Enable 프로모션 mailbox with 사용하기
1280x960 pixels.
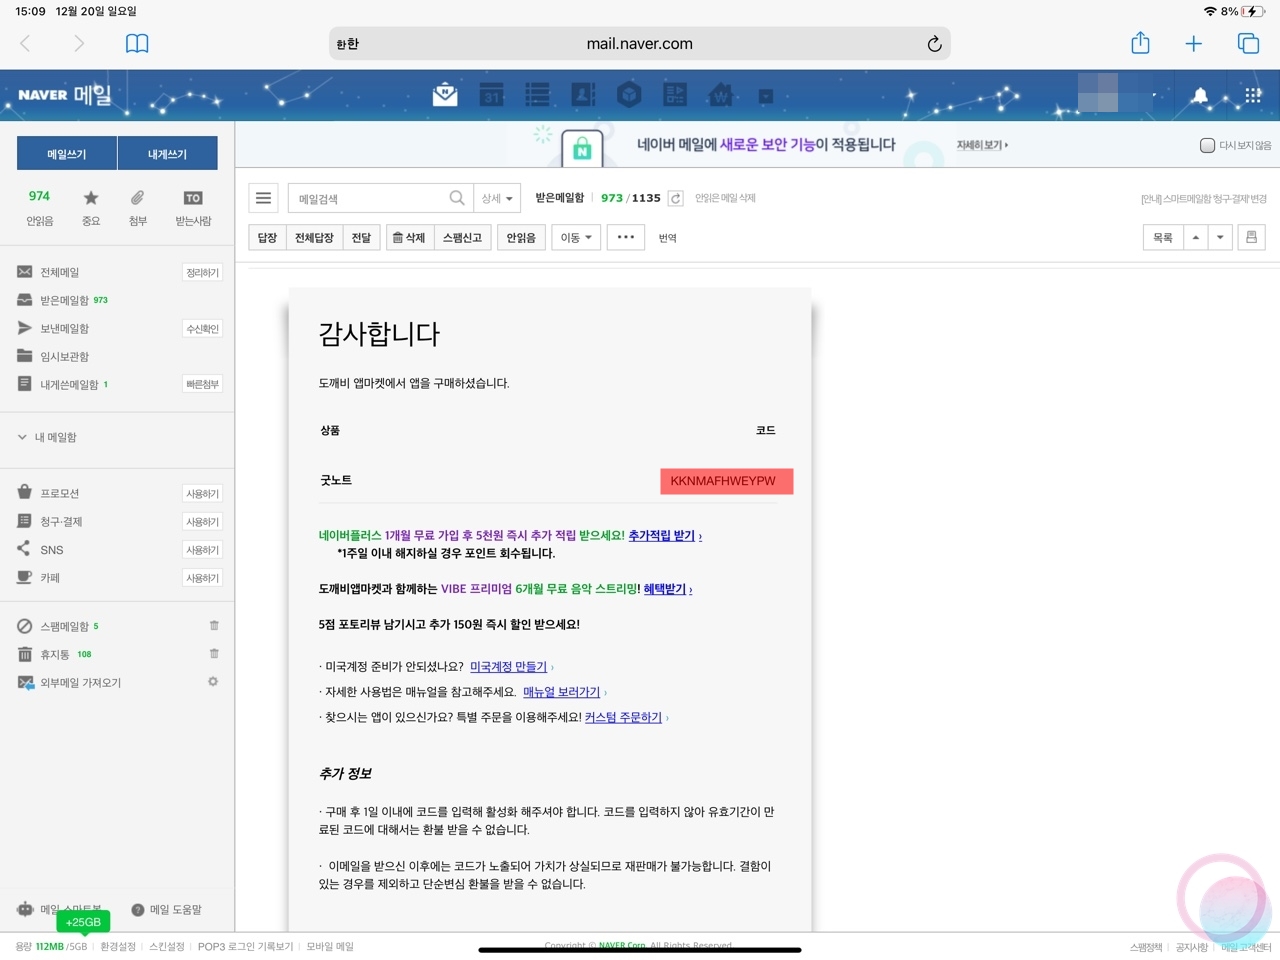(x=203, y=494)
